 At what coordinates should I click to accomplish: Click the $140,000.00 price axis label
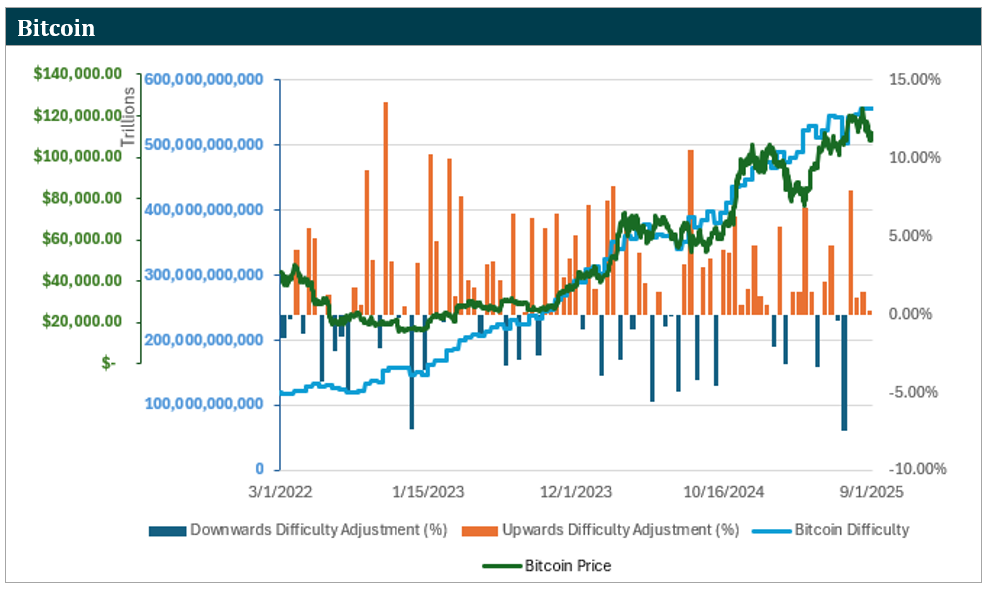click(78, 74)
